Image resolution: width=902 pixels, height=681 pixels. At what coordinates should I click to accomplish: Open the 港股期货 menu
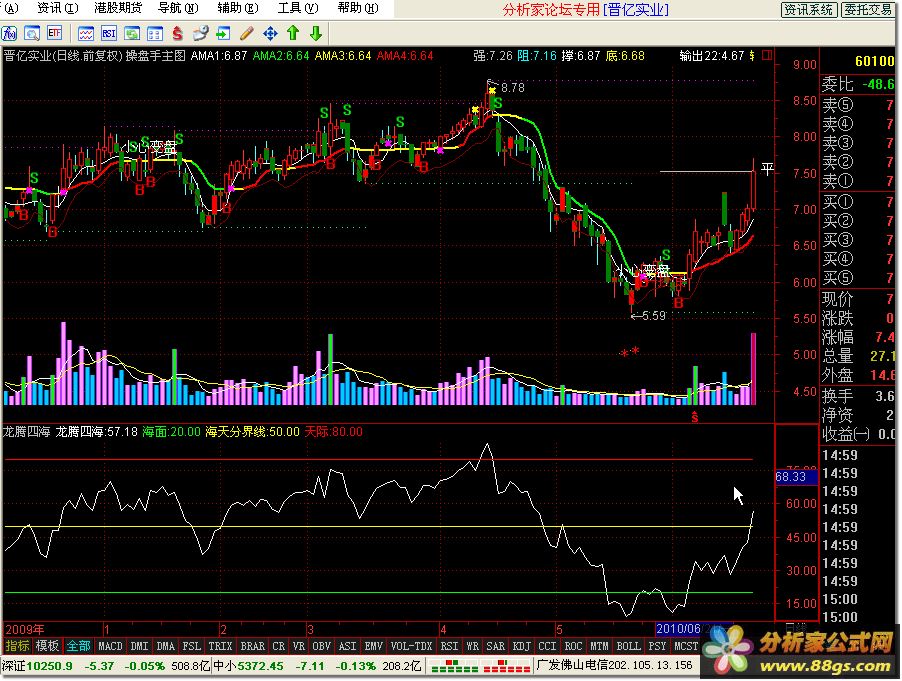click(118, 8)
